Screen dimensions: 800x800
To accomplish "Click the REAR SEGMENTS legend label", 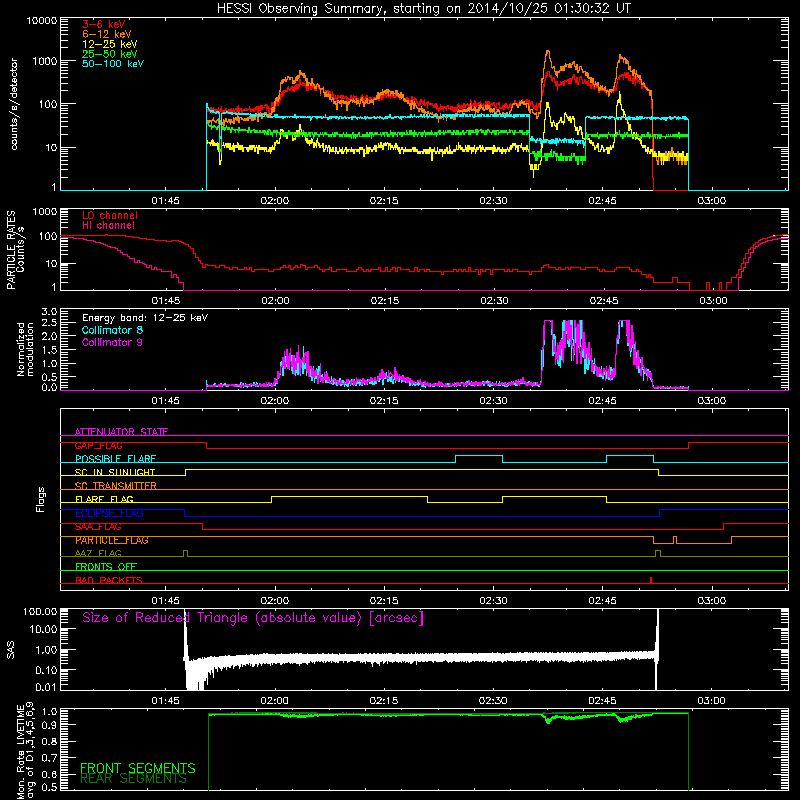I will (x=134, y=778).
